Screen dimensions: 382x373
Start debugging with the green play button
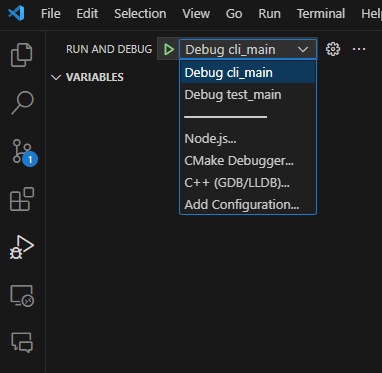coord(169,50)
